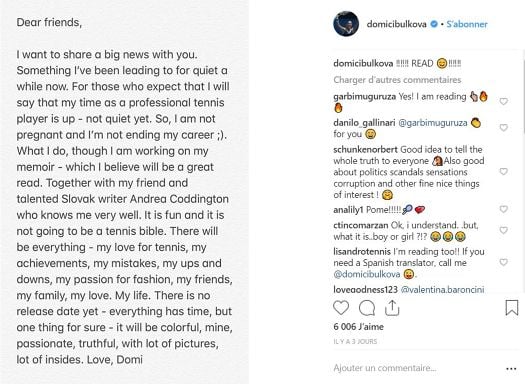Open domicibulkova profile picture
Image resolution: width=525 pixels, height=384 pixels.
(x=346, y=24)
